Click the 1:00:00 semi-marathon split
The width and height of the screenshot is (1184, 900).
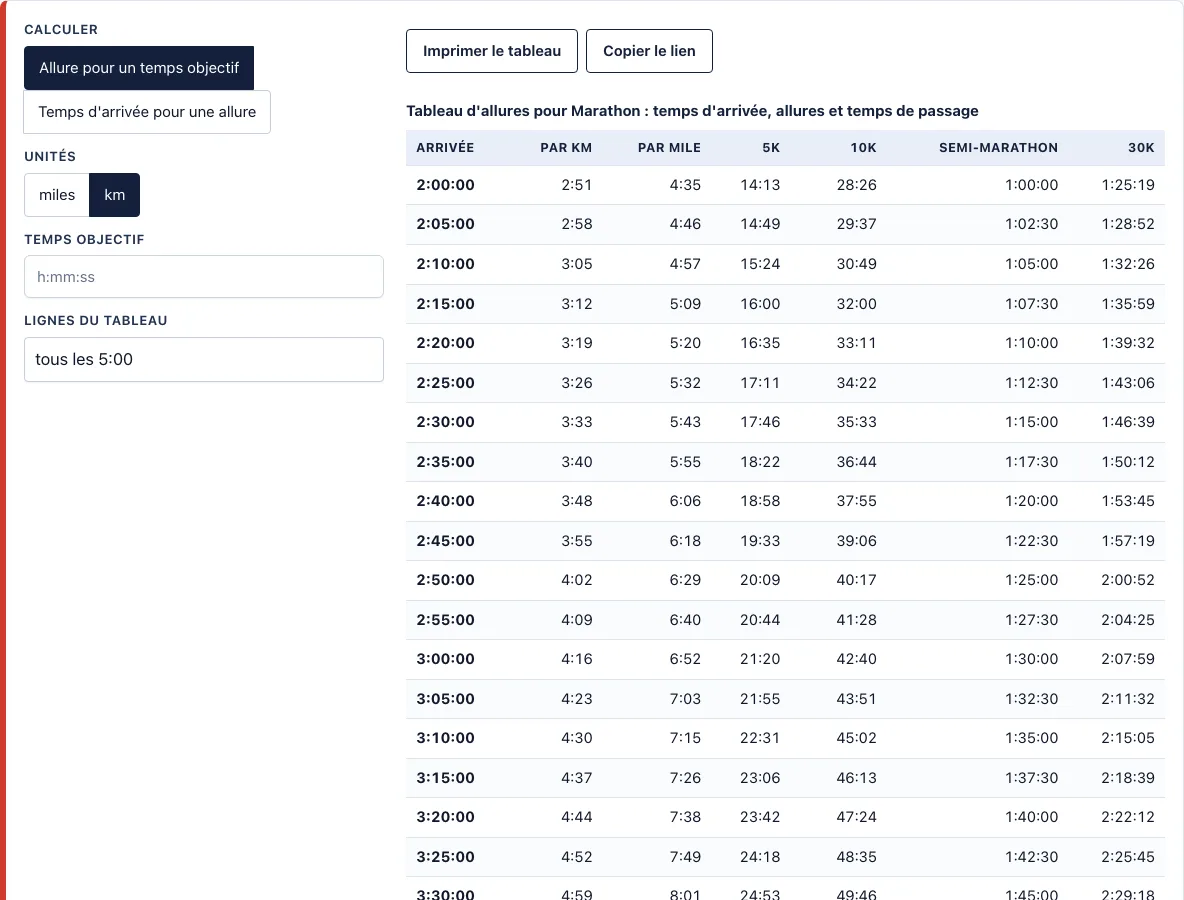pyautogui.click(x=1031, y=185)
